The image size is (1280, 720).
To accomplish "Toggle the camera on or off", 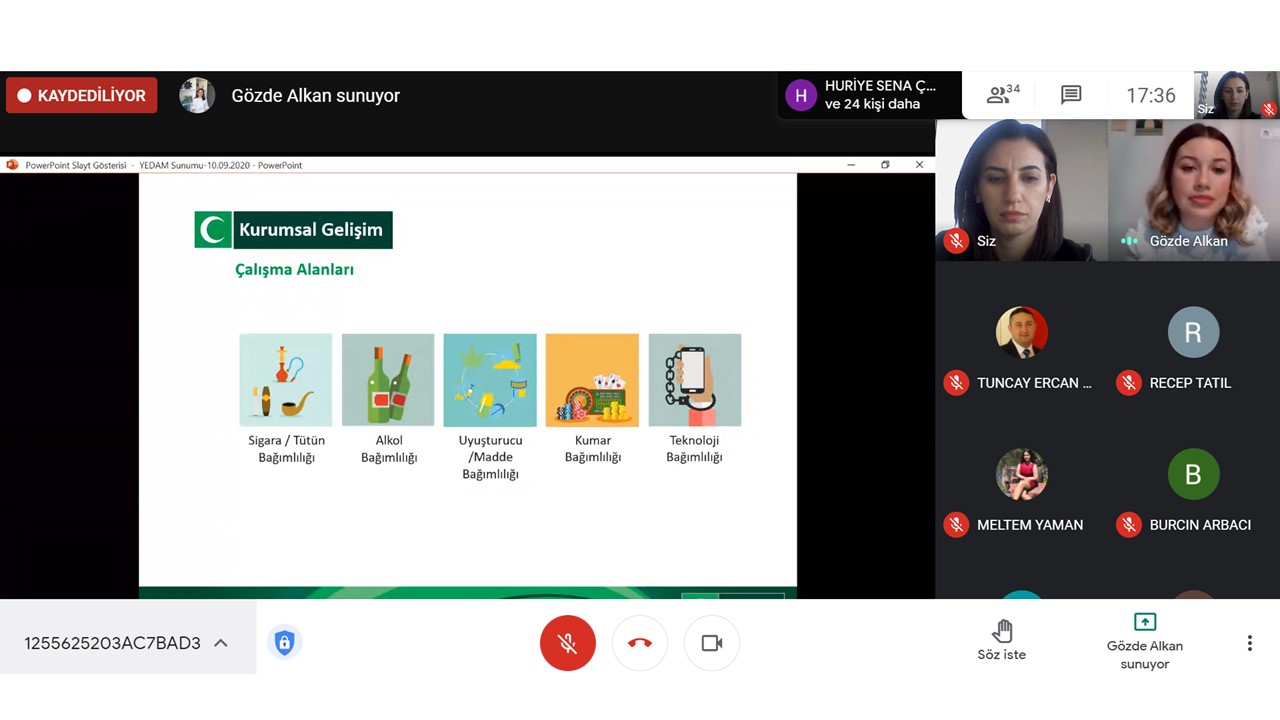I will (712, 643).
